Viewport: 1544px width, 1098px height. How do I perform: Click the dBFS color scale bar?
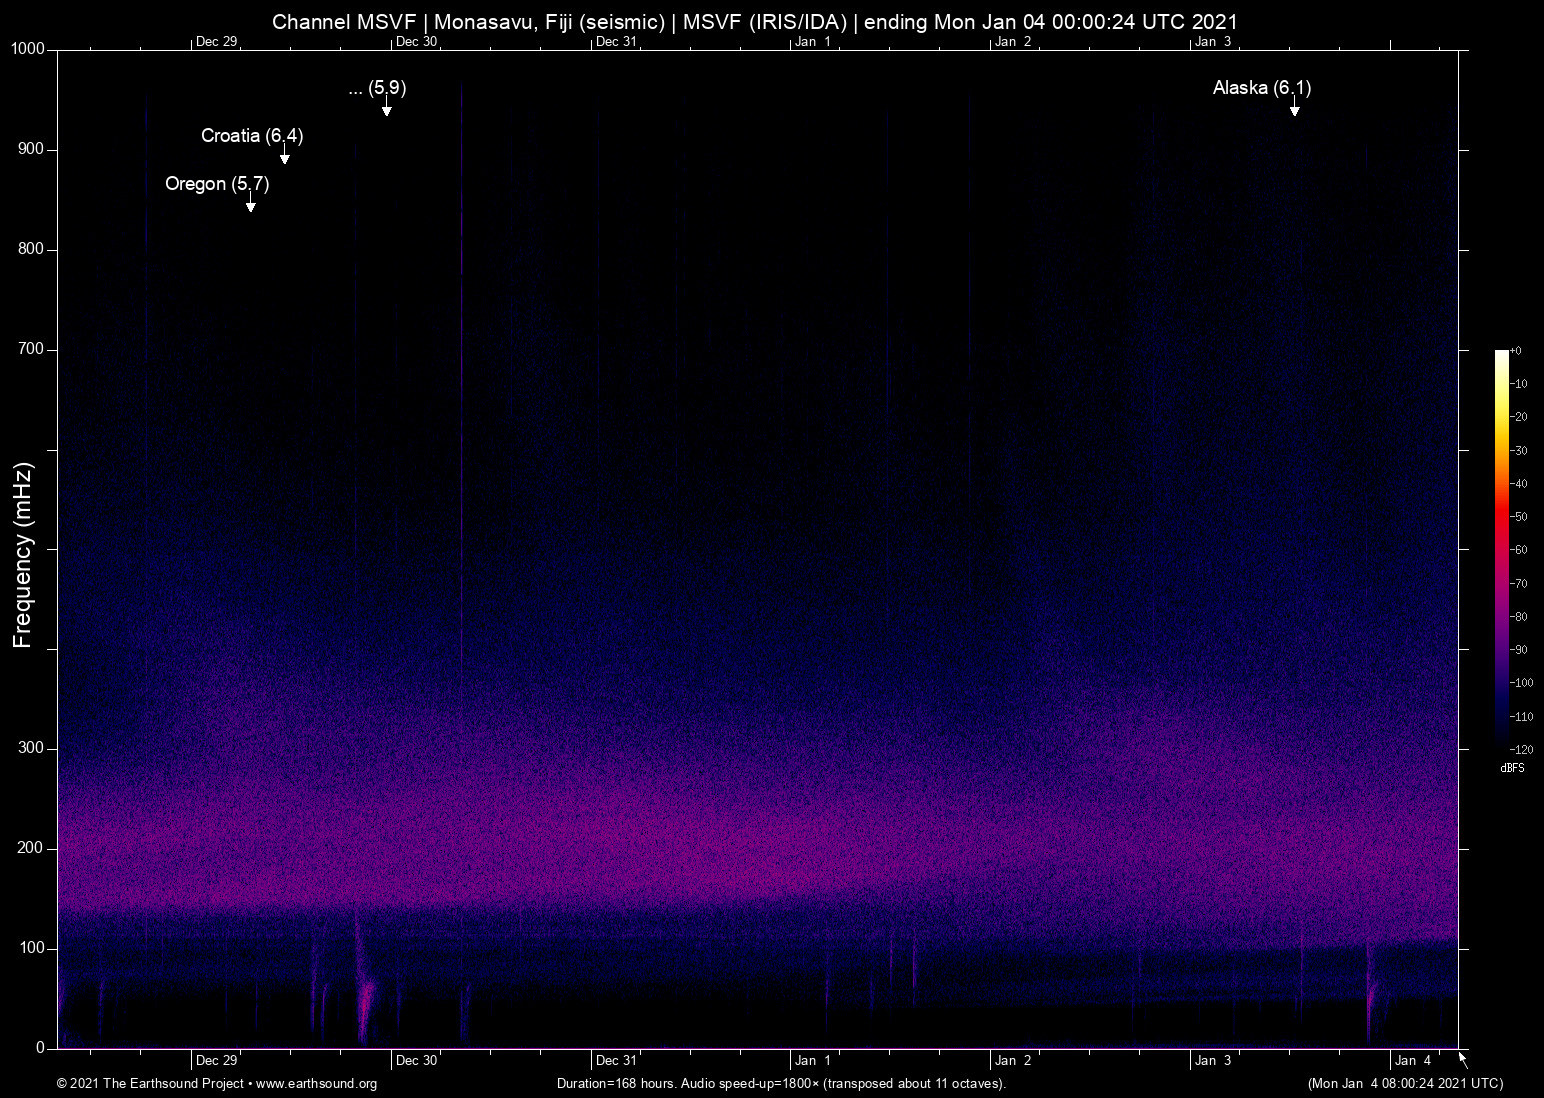(1501, 548)
